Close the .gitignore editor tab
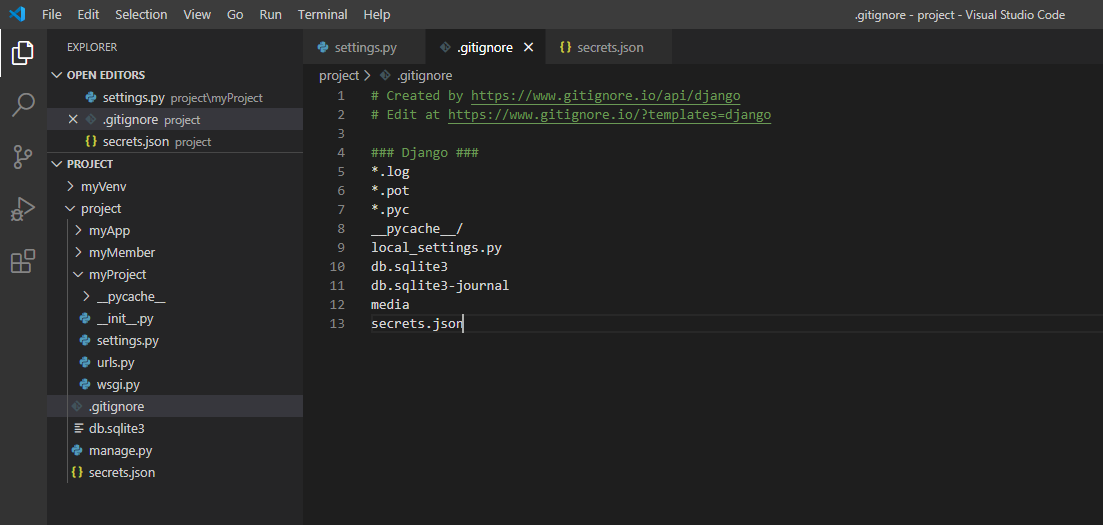1103x525 pixels. click(529, 47)
